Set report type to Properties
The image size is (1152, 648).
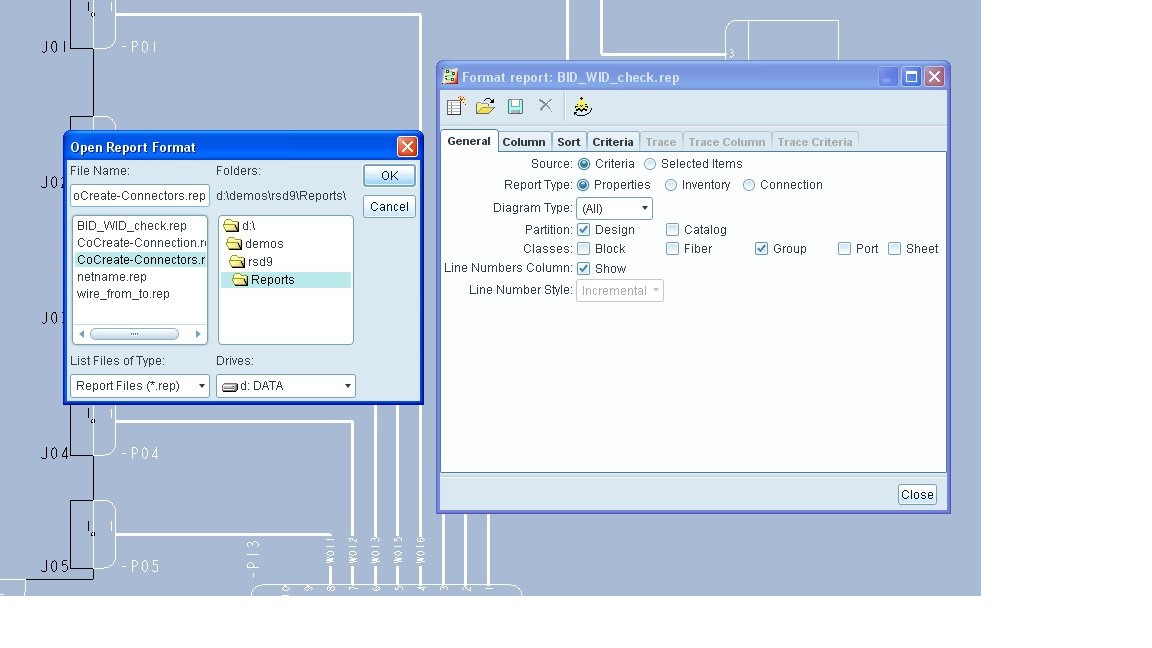tap(584, 185)
